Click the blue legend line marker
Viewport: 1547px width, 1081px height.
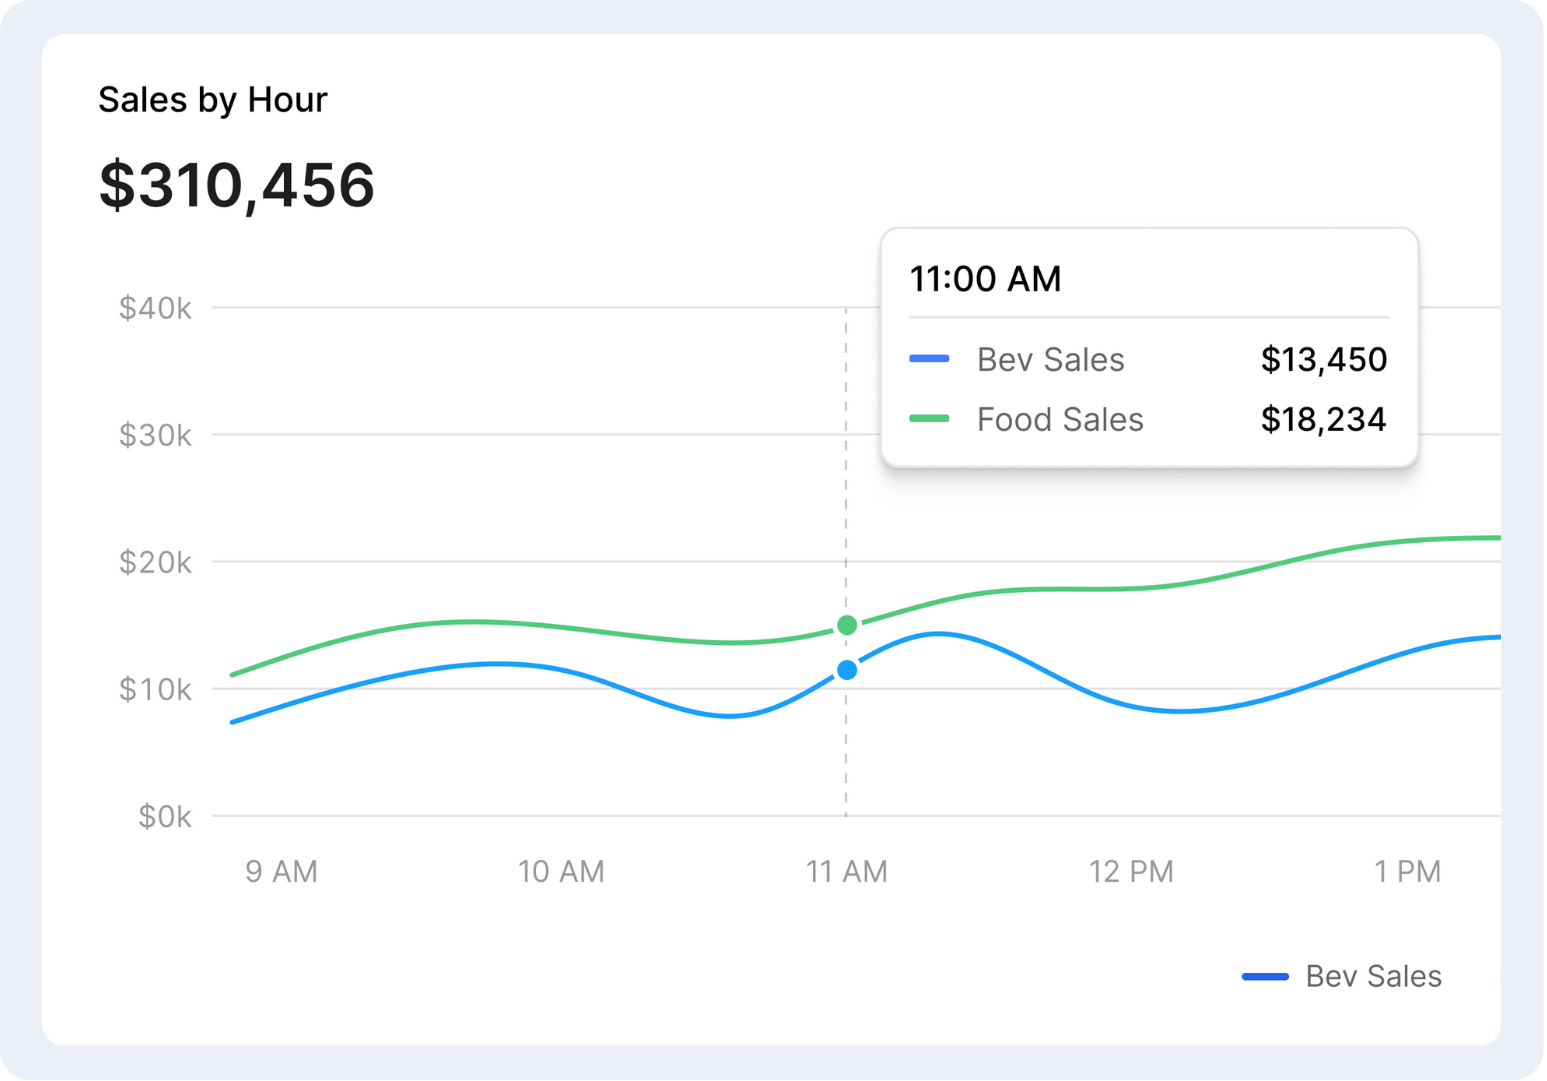[1265, 977]
